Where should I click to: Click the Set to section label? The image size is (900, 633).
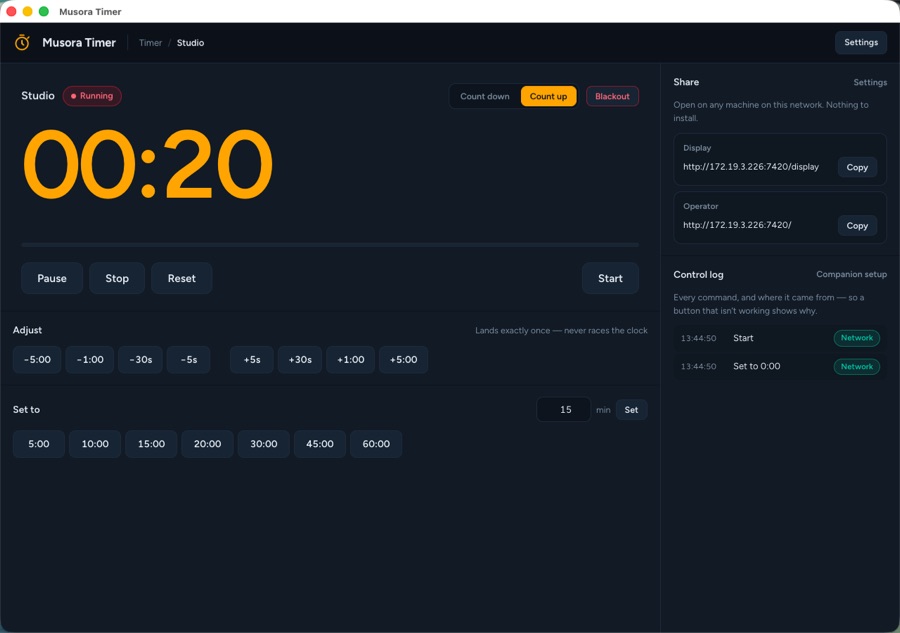pyautogui.click(x=26, y=410)
